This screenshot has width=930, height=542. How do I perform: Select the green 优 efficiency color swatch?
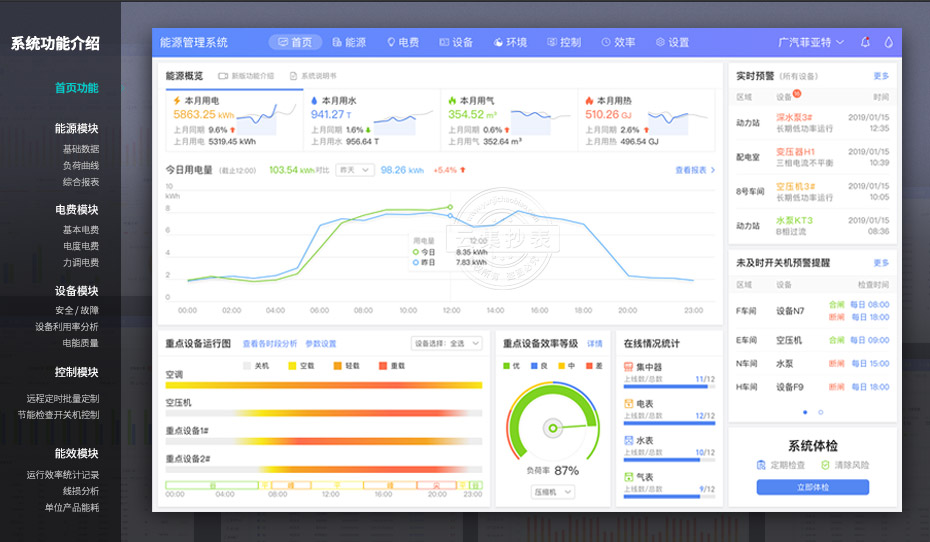(507, 366)
